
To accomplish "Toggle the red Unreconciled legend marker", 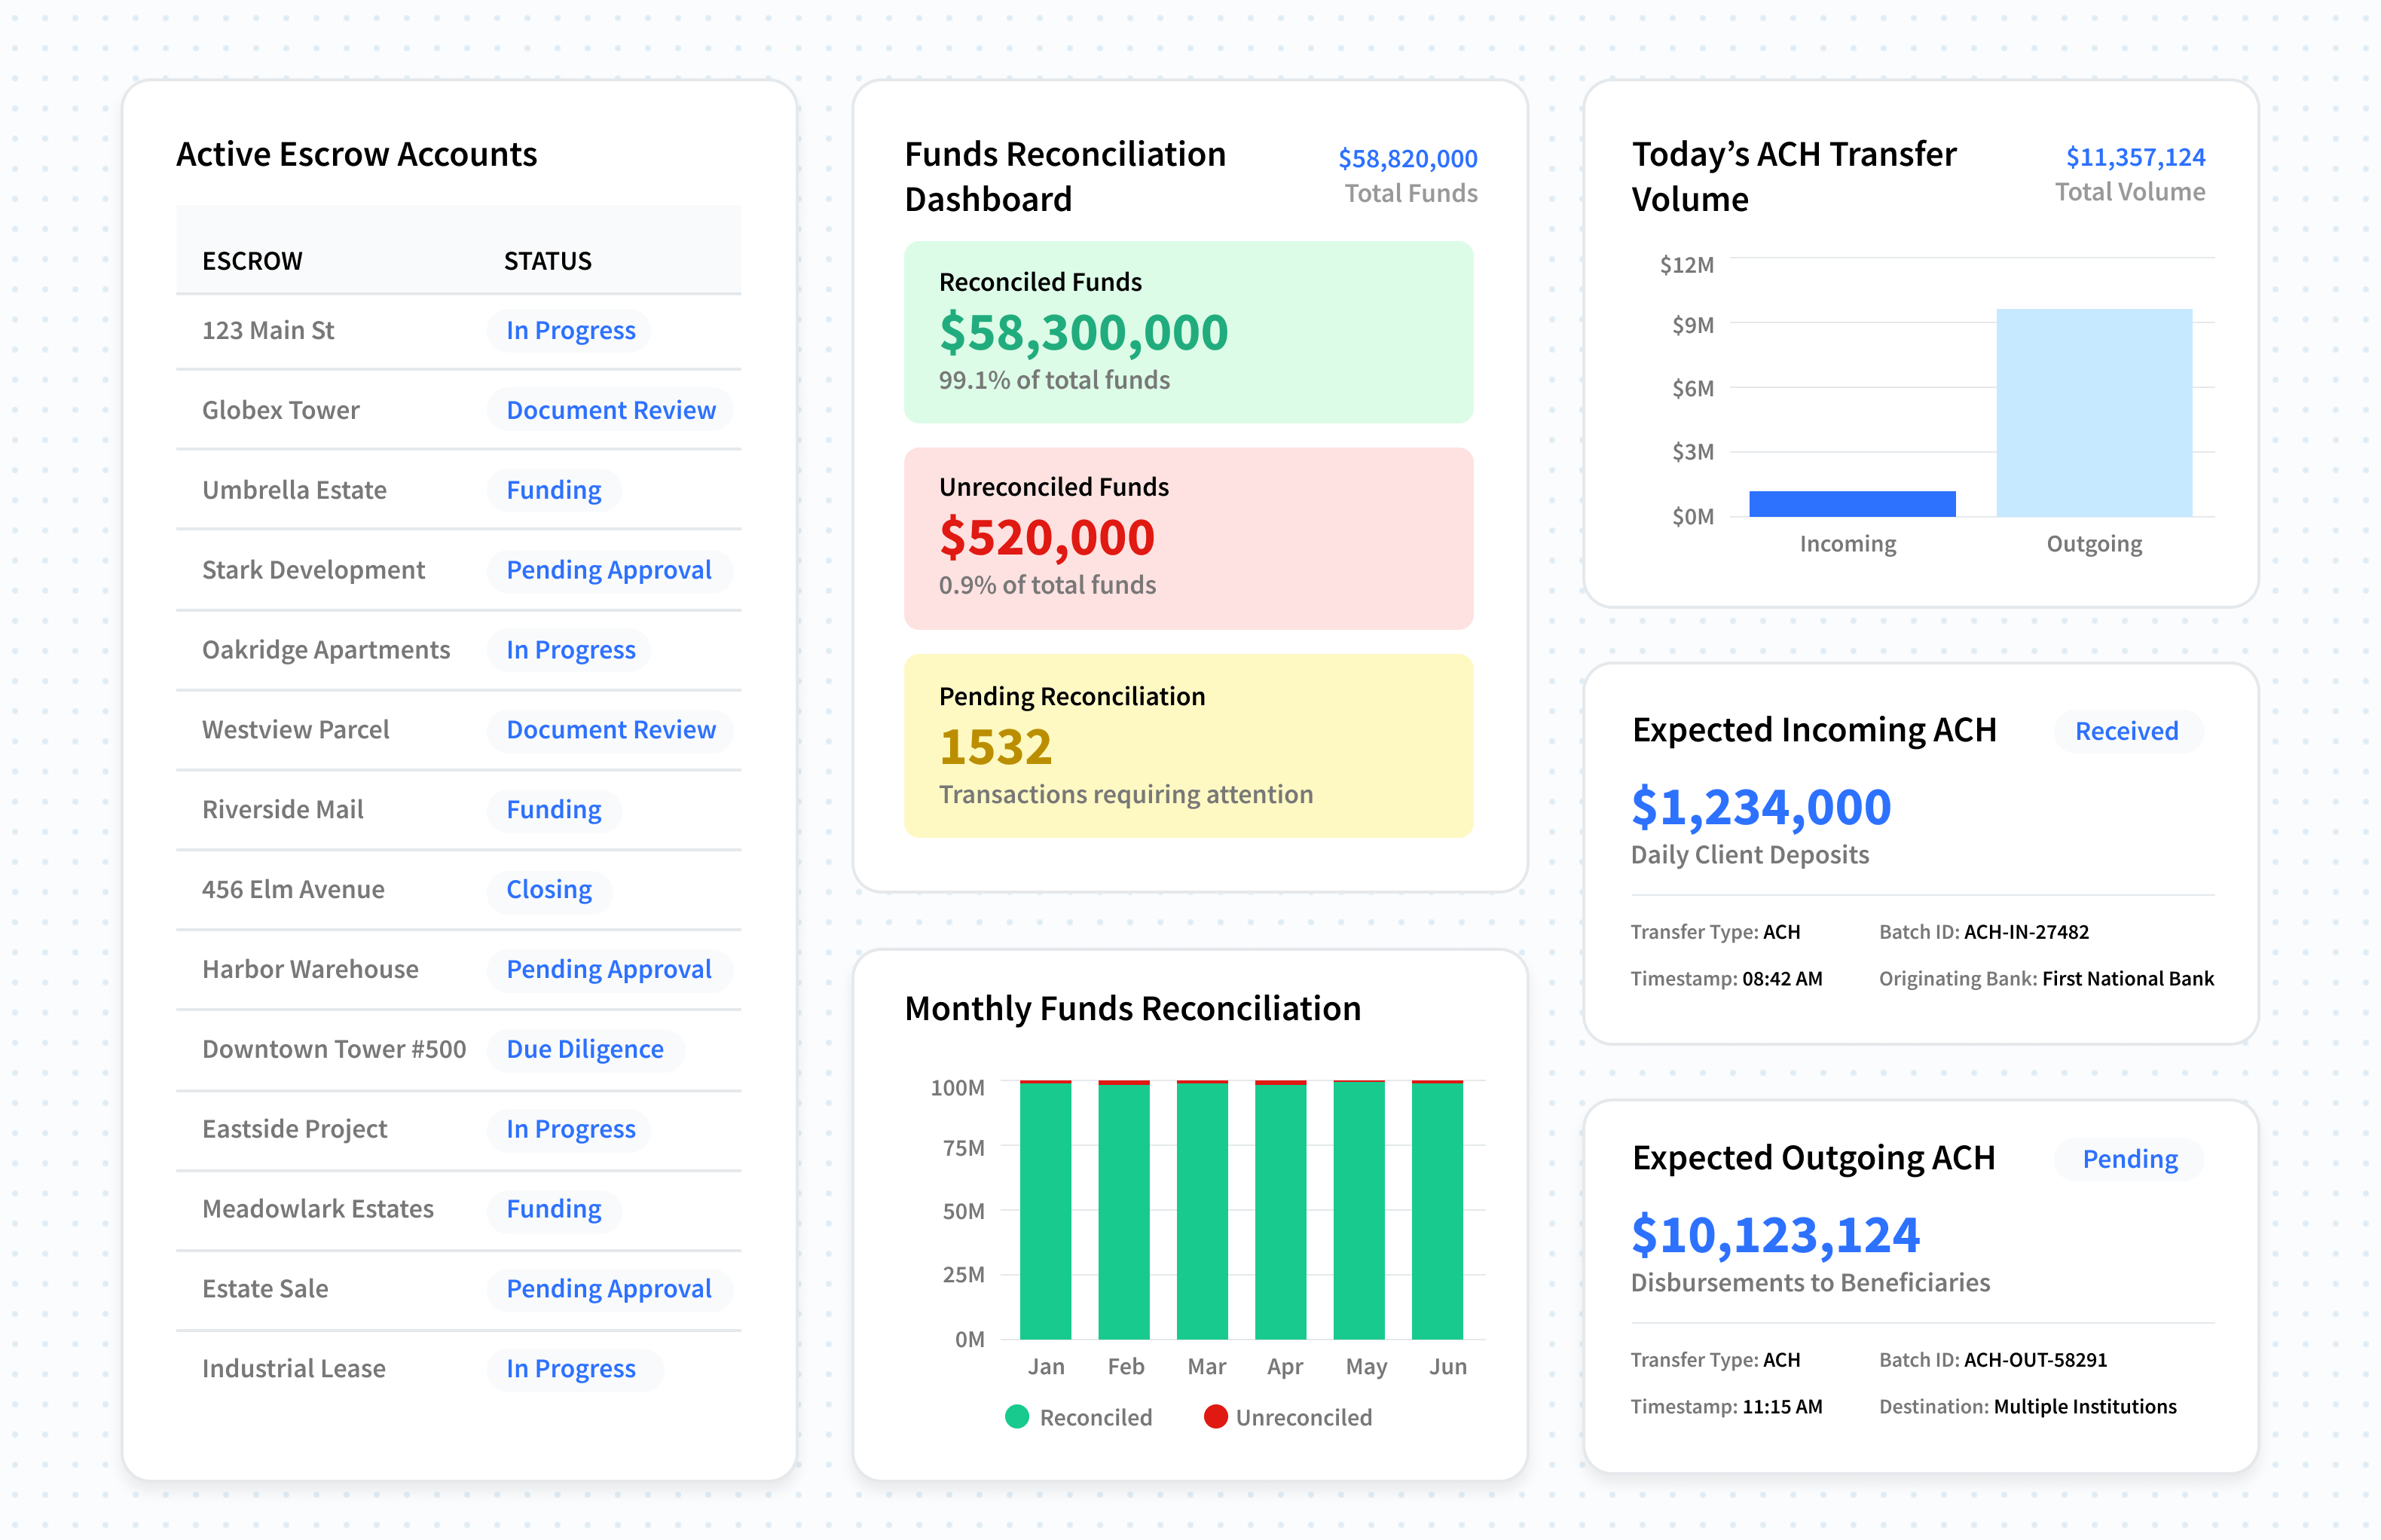I will (1215, 1417).
